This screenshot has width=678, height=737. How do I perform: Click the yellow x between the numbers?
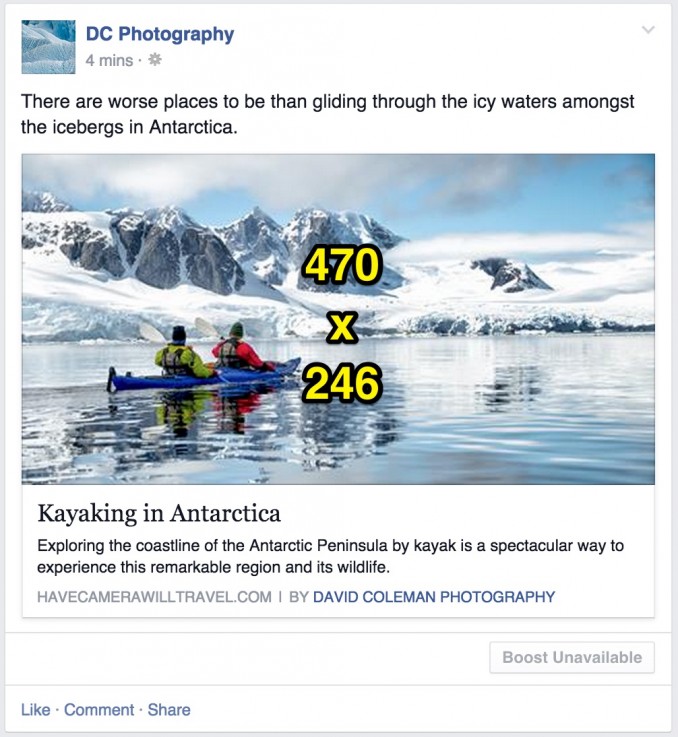(343, 324)
